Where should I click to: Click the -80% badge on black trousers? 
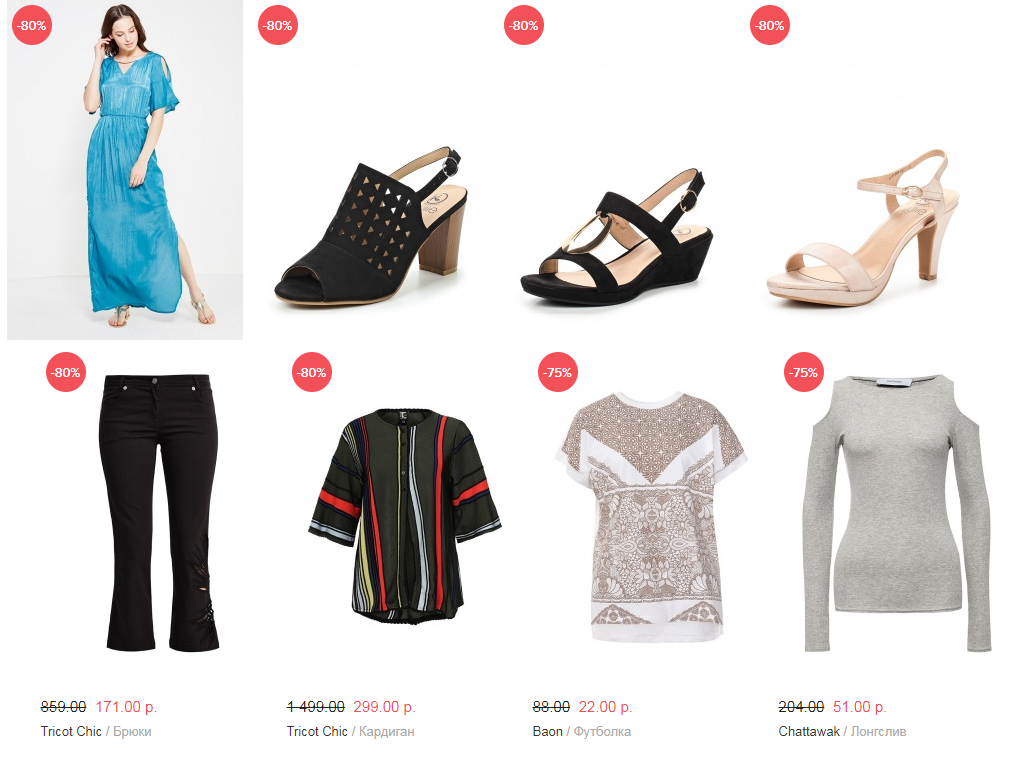coord(66,372)
